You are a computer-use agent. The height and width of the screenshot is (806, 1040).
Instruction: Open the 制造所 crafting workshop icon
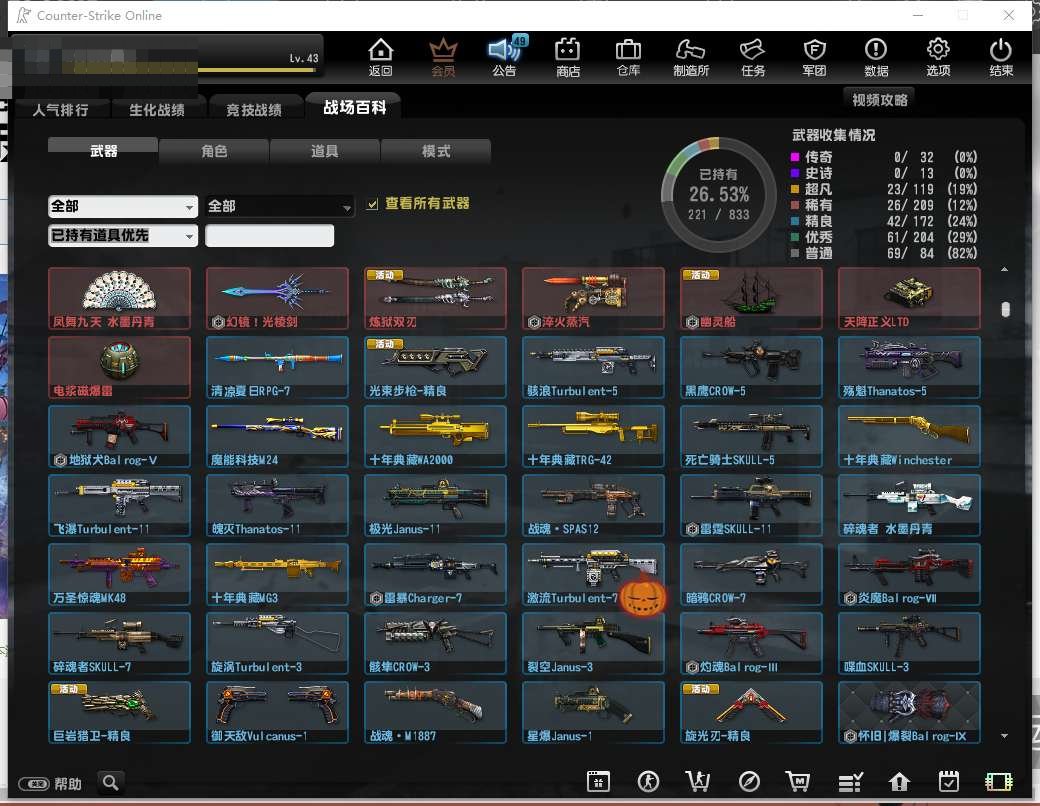tap(690, 57)
